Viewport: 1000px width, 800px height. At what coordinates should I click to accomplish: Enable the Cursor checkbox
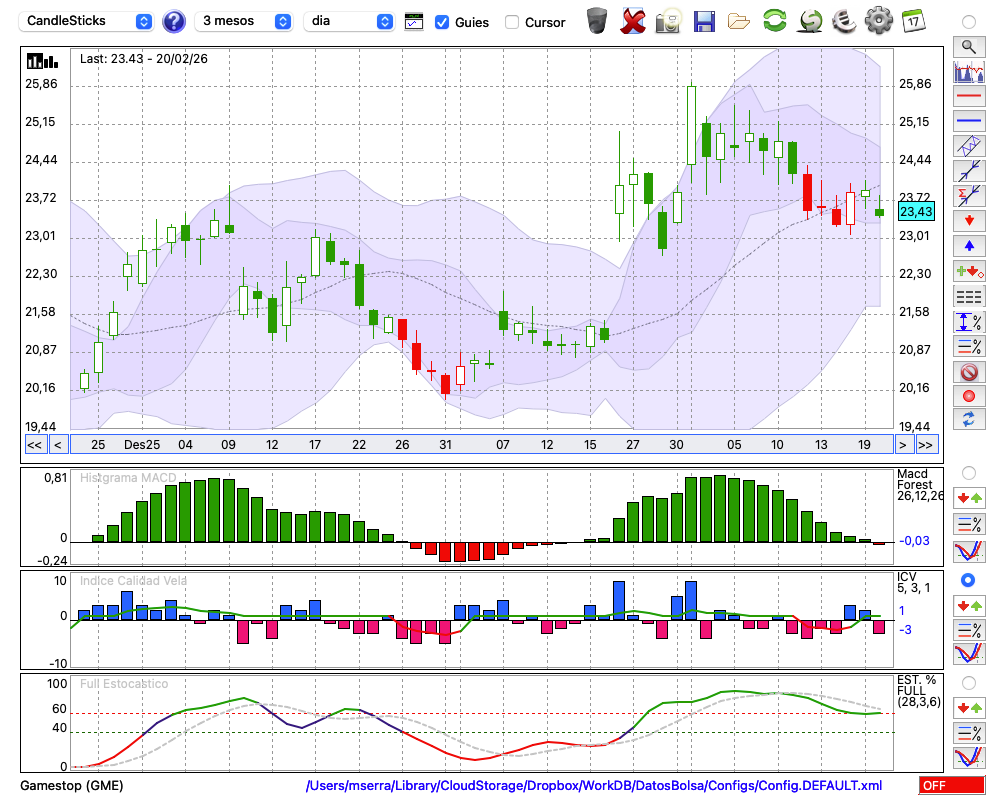click(512, 22)
